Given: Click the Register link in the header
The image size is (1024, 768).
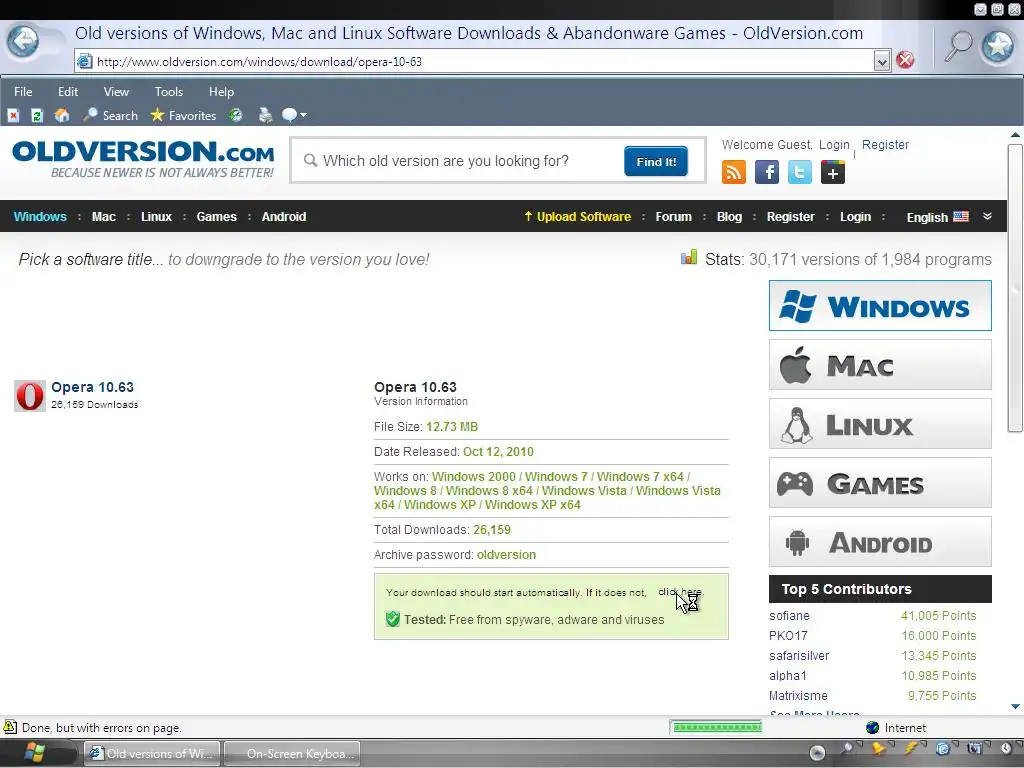Looking at the screenshot, I should click(x=885, y=144).
